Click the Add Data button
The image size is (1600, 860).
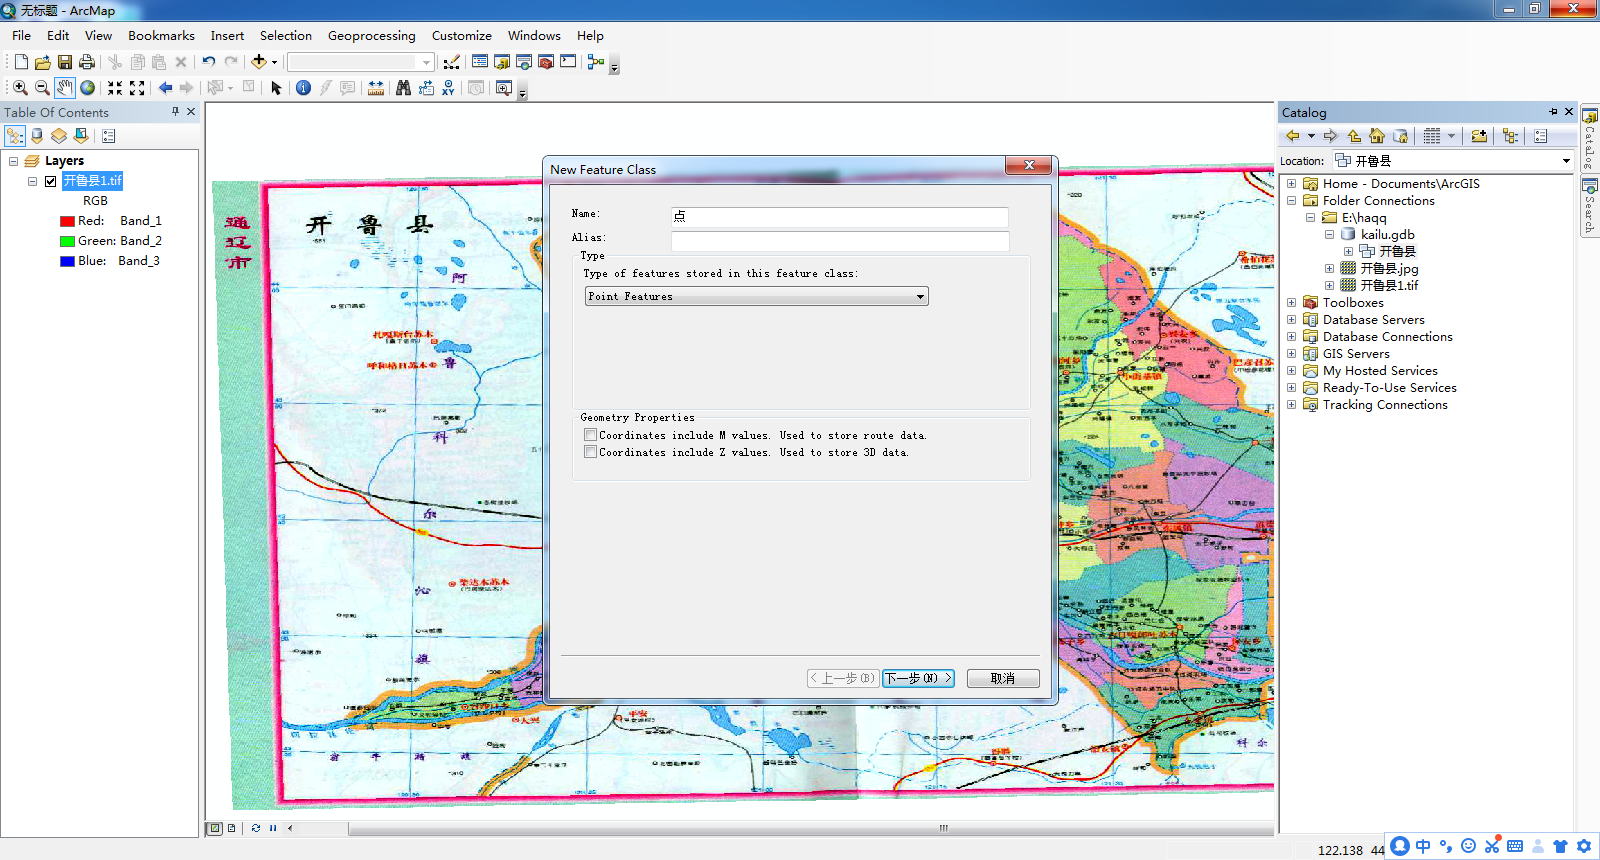259,62
